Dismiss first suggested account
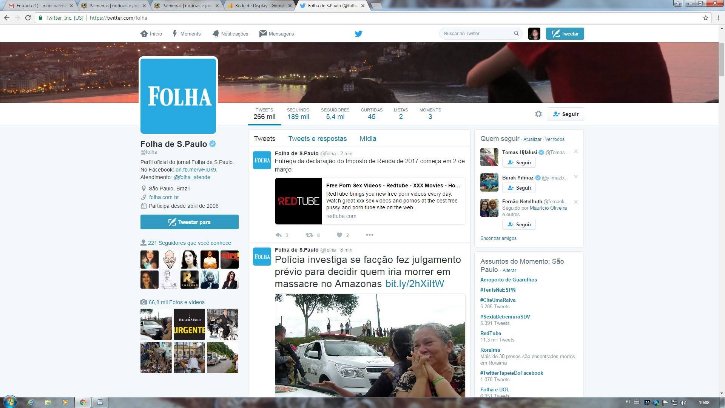 (x=576, y=152)
